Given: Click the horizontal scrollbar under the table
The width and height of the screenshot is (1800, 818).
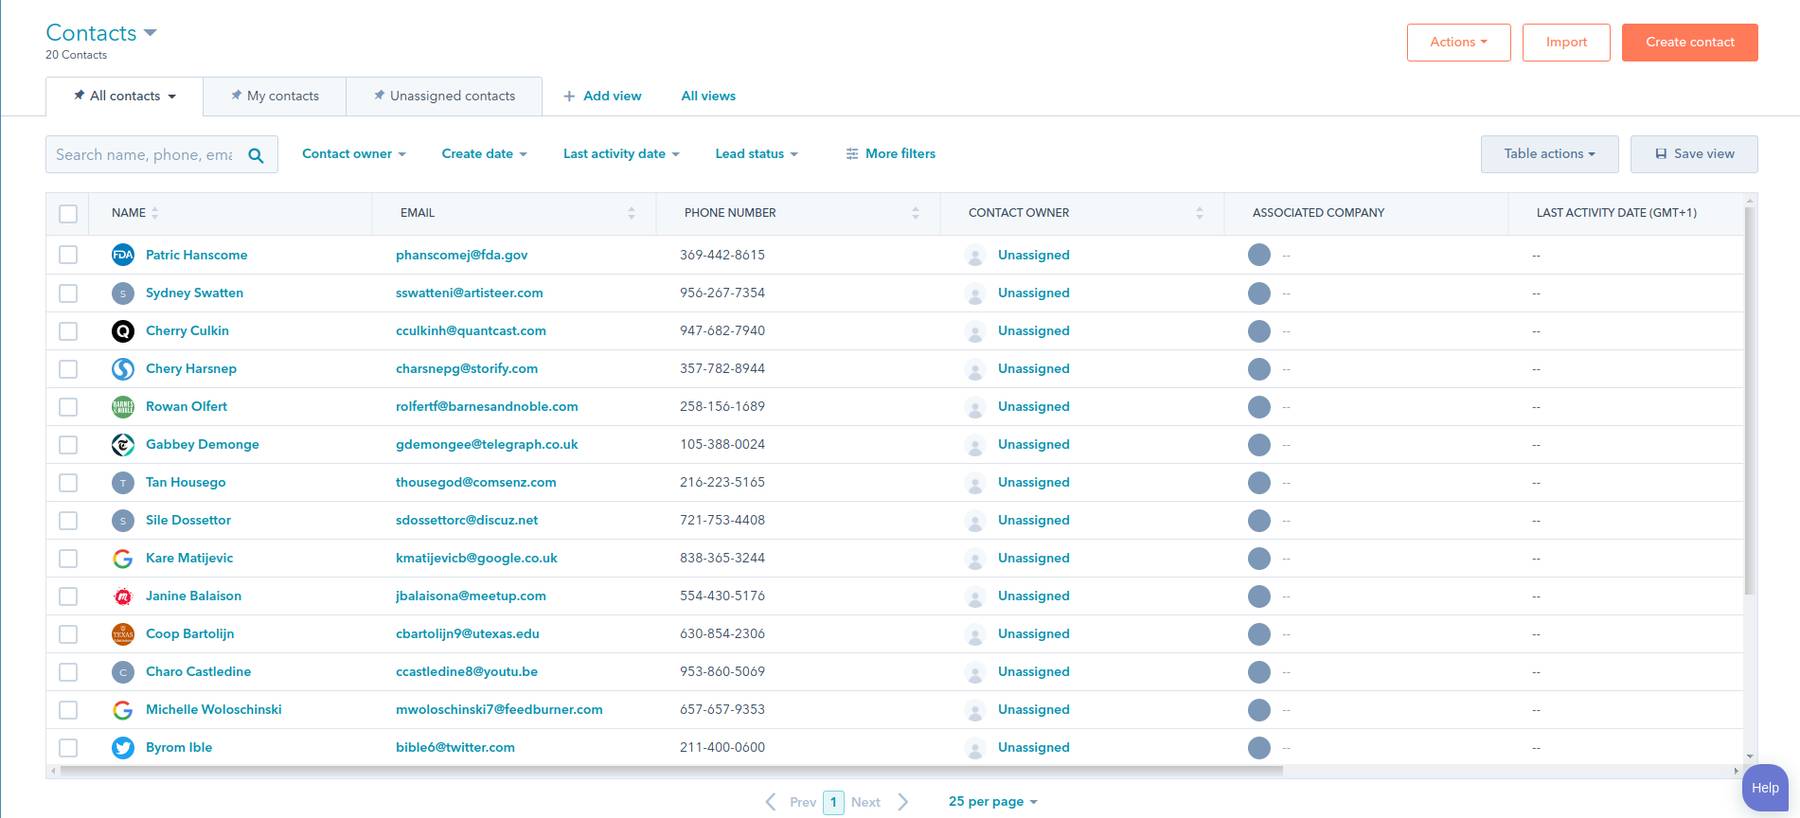Looking at the screenshot, I should click(670, 771).
